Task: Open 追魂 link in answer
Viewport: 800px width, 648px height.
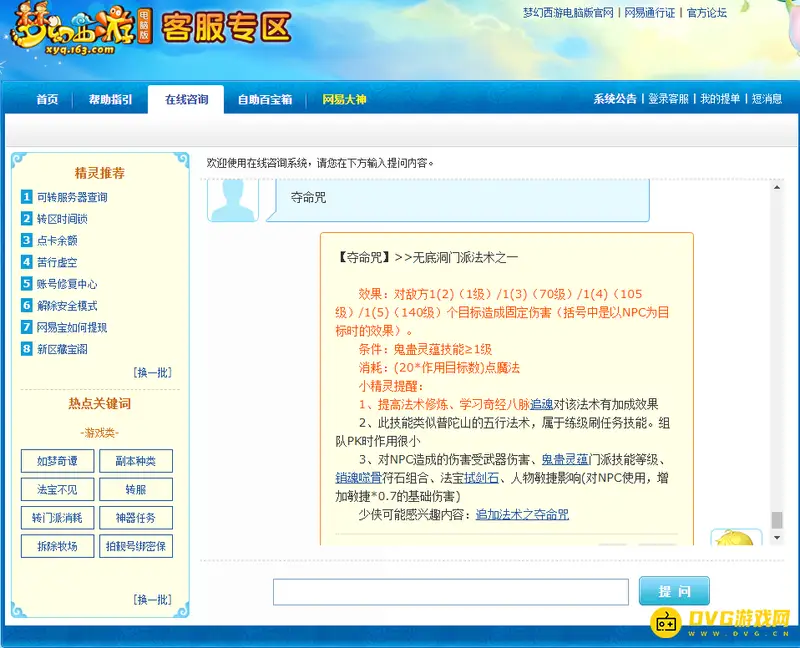Action: coord(541,405)
